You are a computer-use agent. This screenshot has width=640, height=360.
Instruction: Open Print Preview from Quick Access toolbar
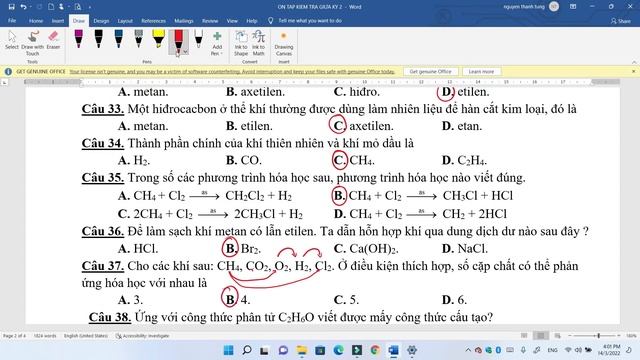coord(78,7)
